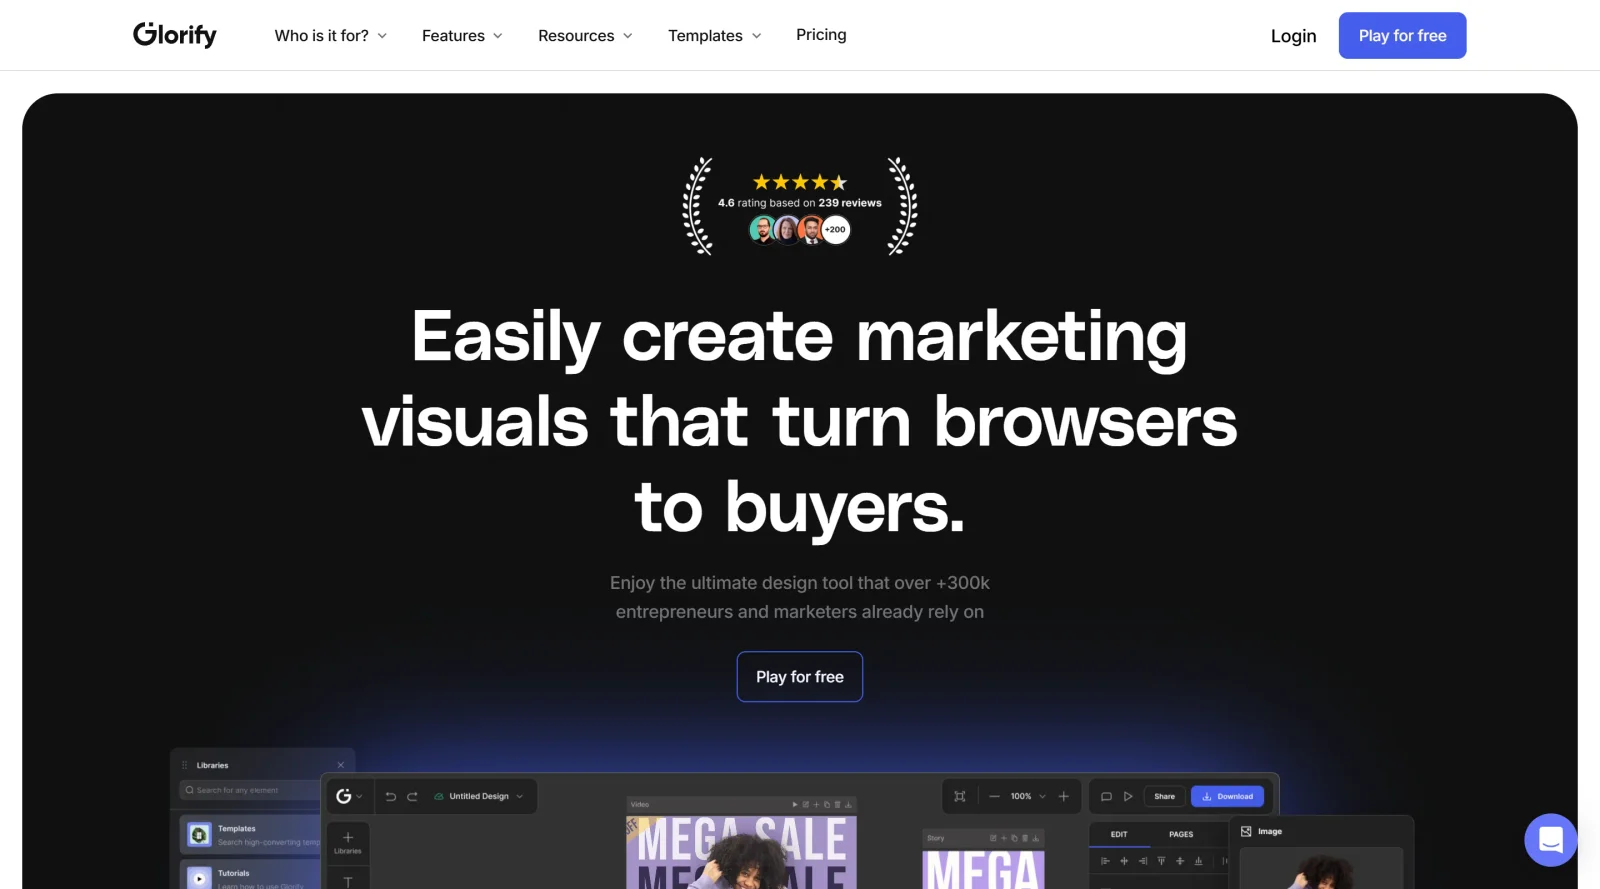Image resolution: width=1600 pixels, height=889 pixels.
Task: Open the Pricing page link
Action: click(x=821, y=35)
